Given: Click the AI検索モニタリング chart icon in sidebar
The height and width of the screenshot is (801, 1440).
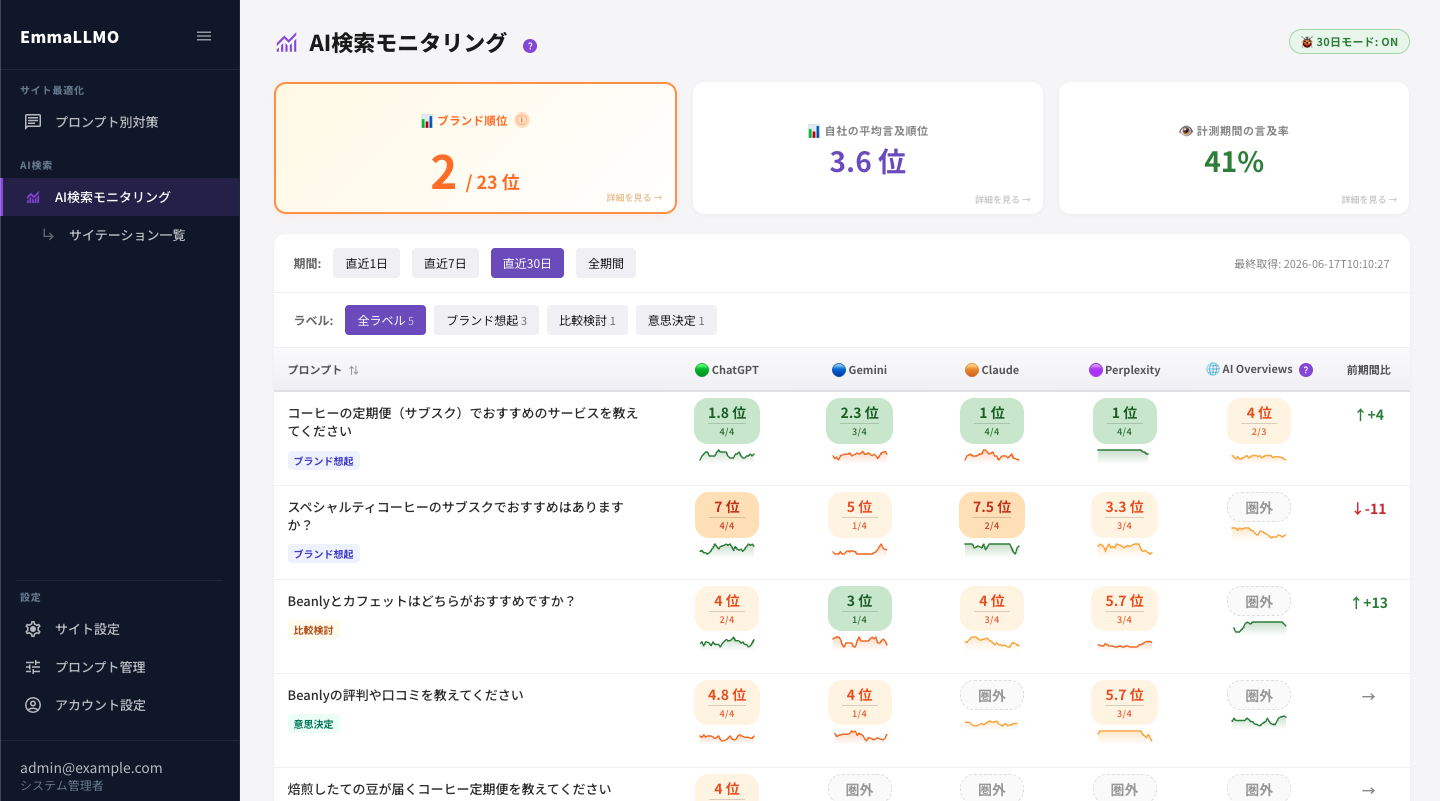Looking at the screenshot, I should (33, 197).
